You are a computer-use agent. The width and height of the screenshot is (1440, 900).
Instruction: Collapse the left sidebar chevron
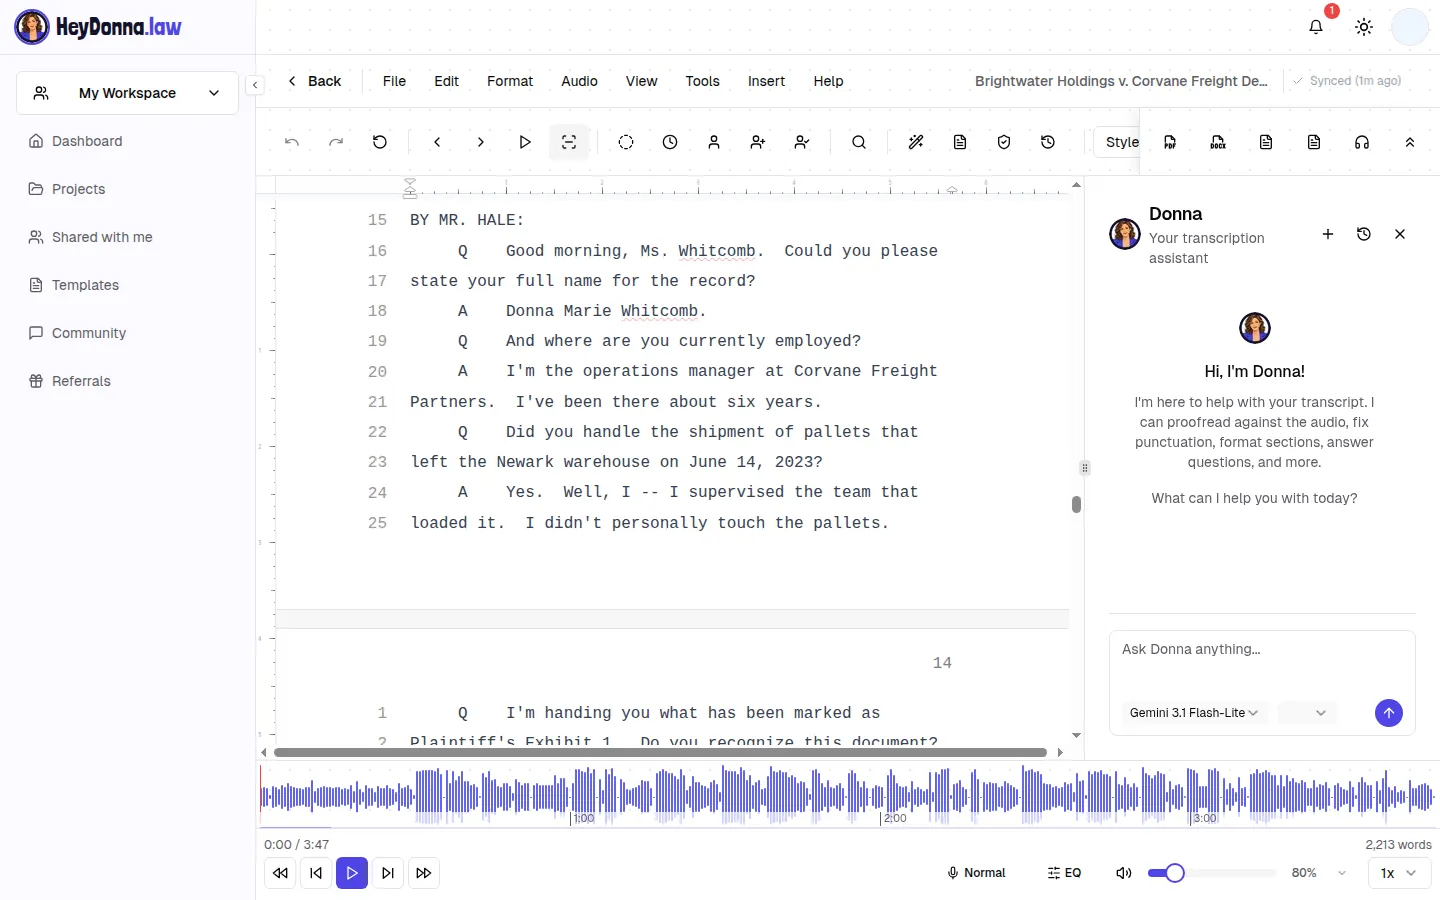255,85
